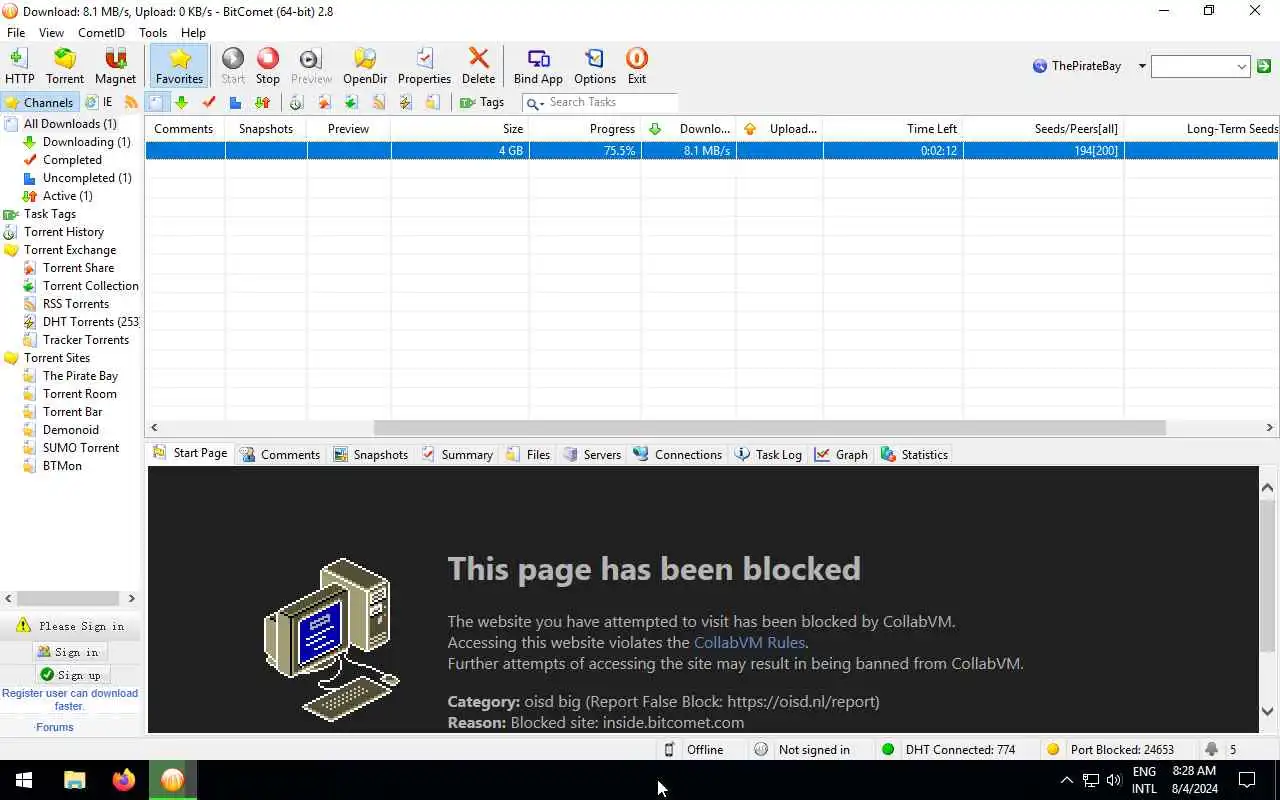Viewport: 1280px width, 800px height.
Task: Switch to the Task Log tab
Action: [x=768, y=454]
